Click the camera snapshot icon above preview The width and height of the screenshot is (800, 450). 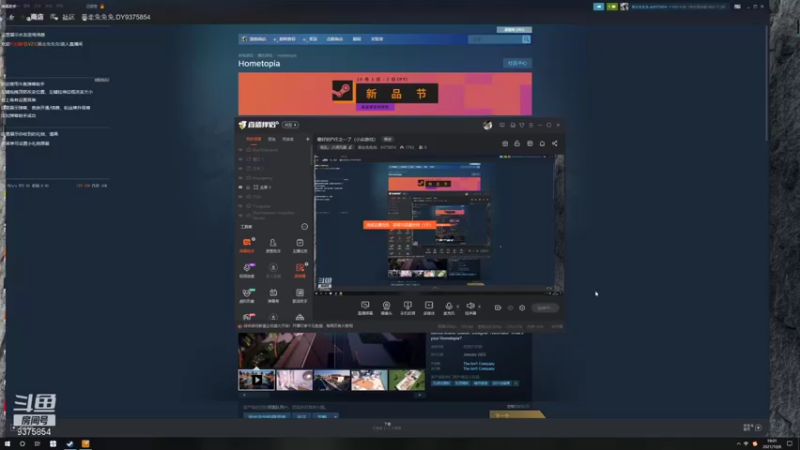(x=505, y=143)
